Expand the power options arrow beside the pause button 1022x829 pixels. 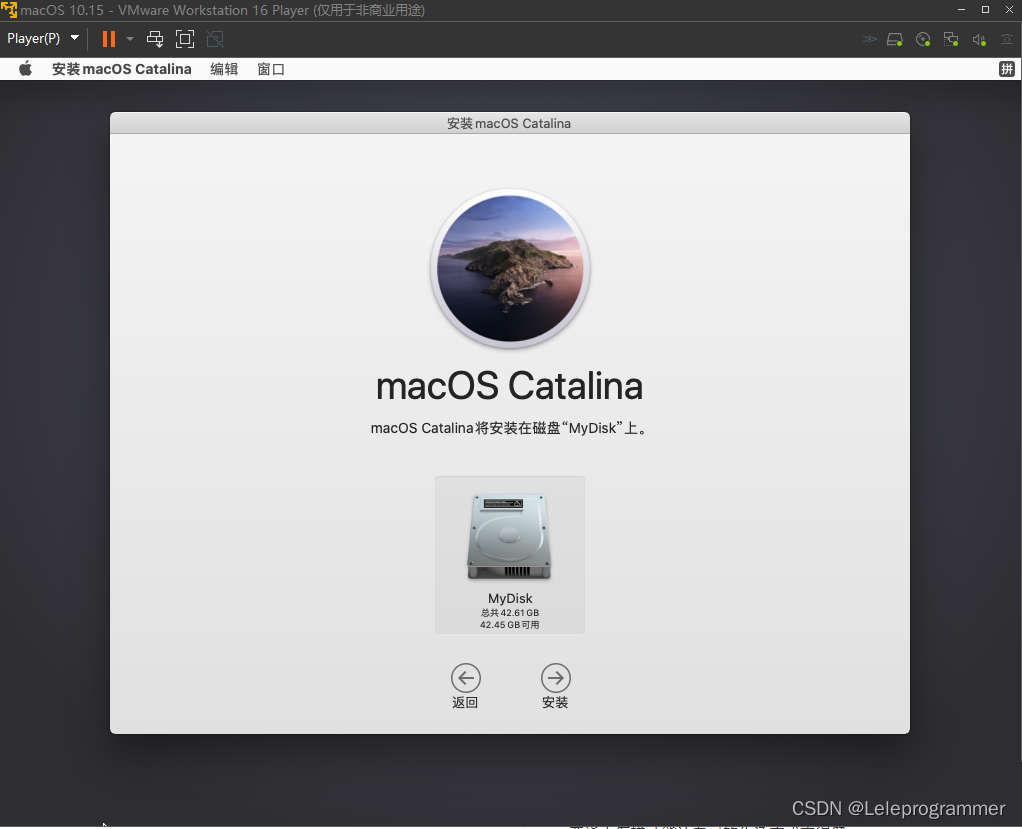click(x=130, y=39)
